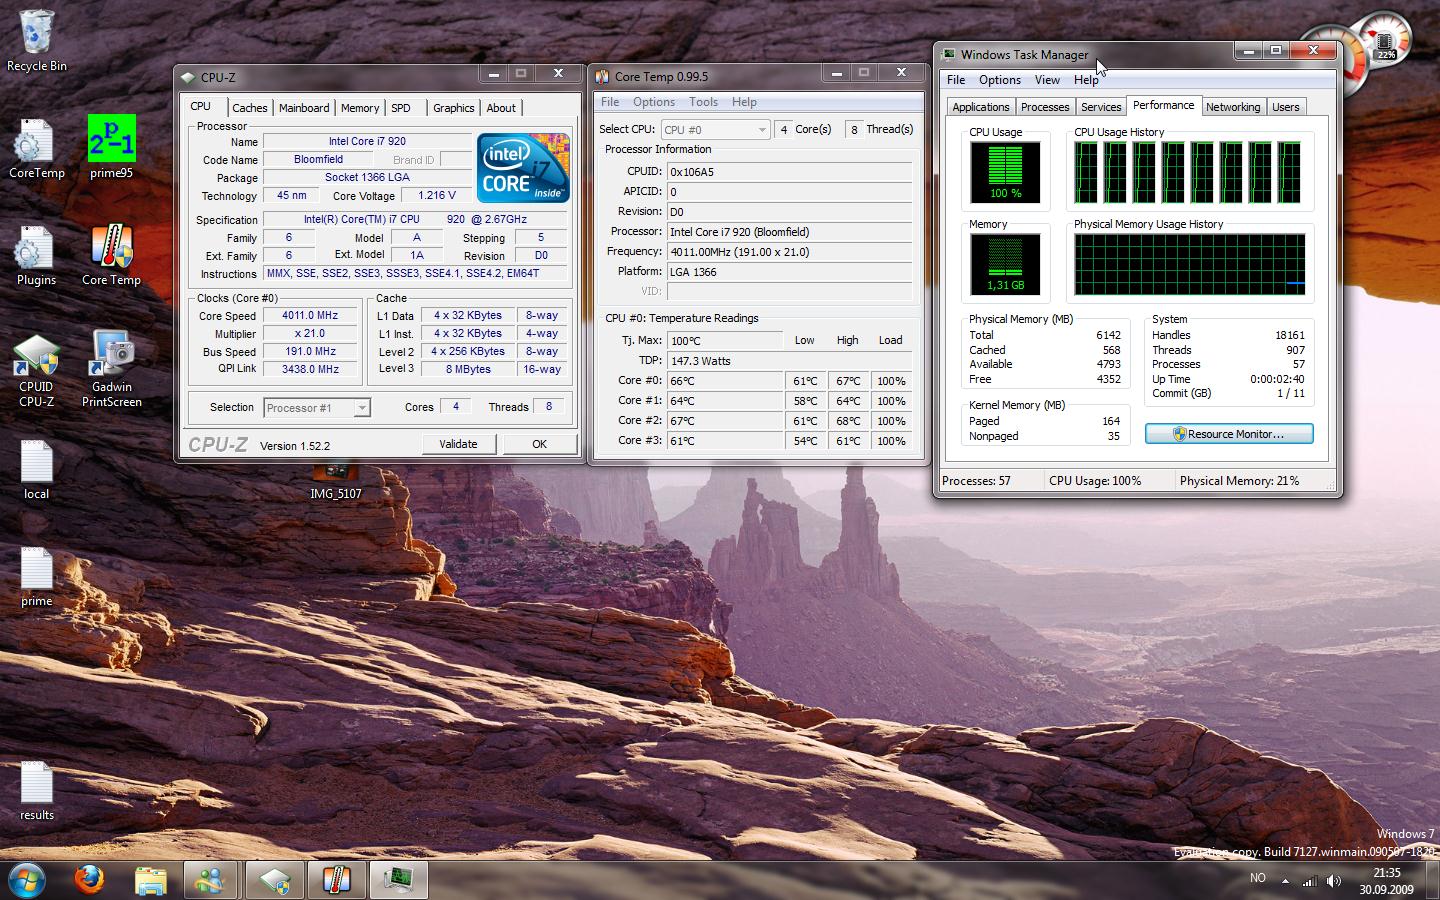Open the Core Temp Help menu
Viewport: 1440px width, 900px height.
point(744,102)
